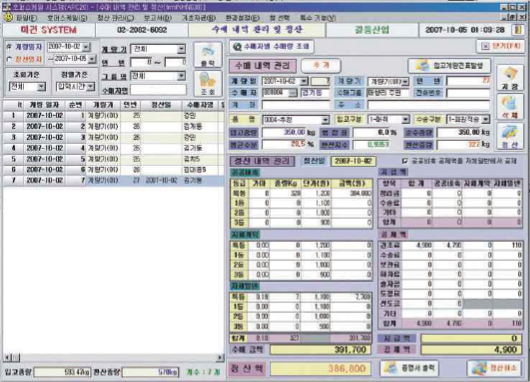Click the list's horizontal scrollbar right arrow
Viewport: 530px width, 382px height.
click(x=220, y=357)
